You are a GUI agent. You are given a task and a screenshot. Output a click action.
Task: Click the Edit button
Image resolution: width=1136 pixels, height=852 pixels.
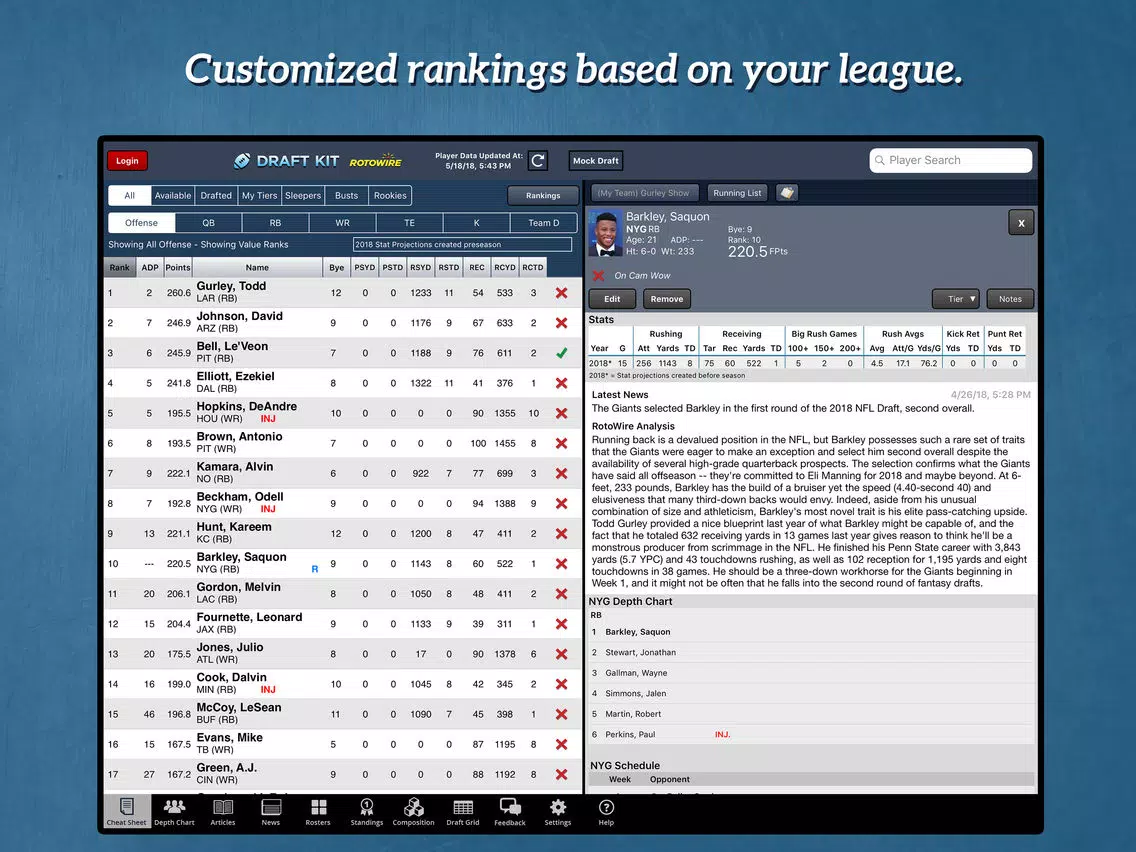pos(612,298)
